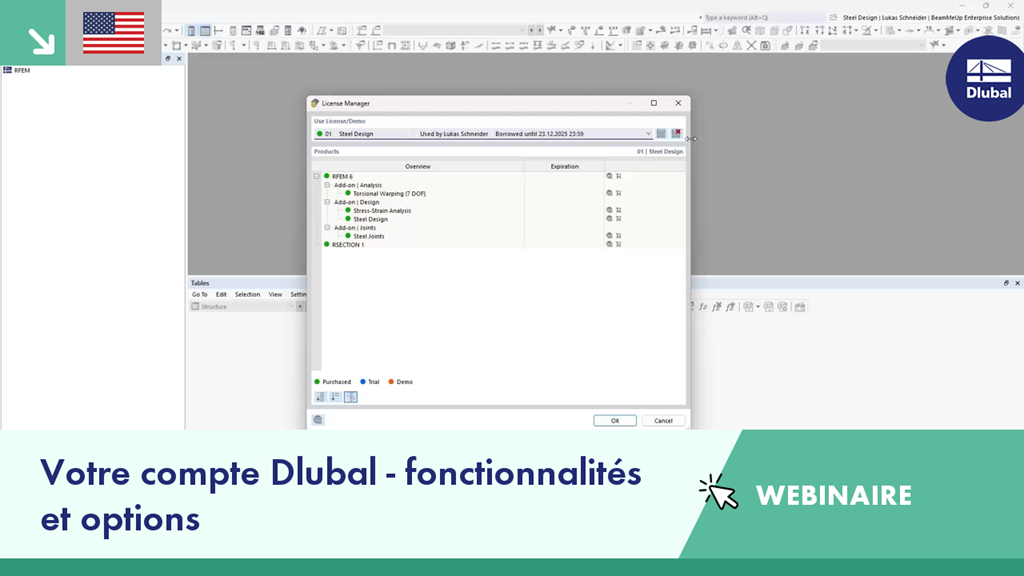Click the Expiration column header

[564, 167]
